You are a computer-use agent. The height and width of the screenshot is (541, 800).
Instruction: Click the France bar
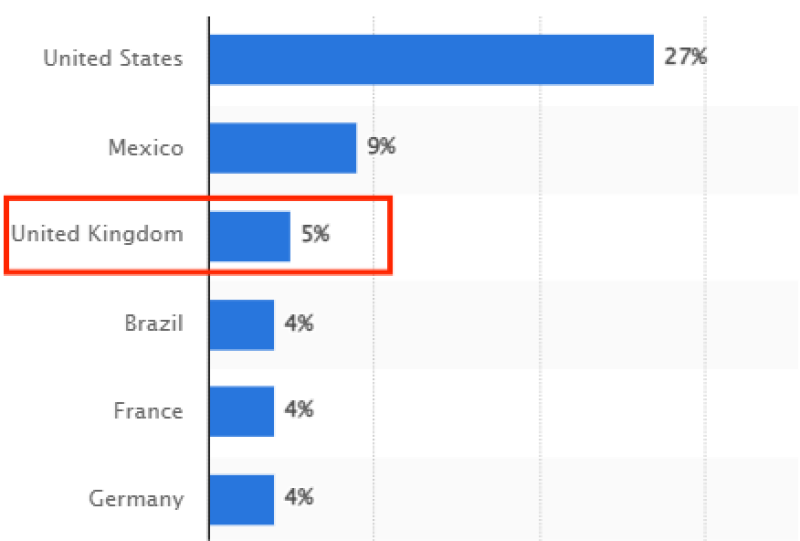click(x=242, y=411)
